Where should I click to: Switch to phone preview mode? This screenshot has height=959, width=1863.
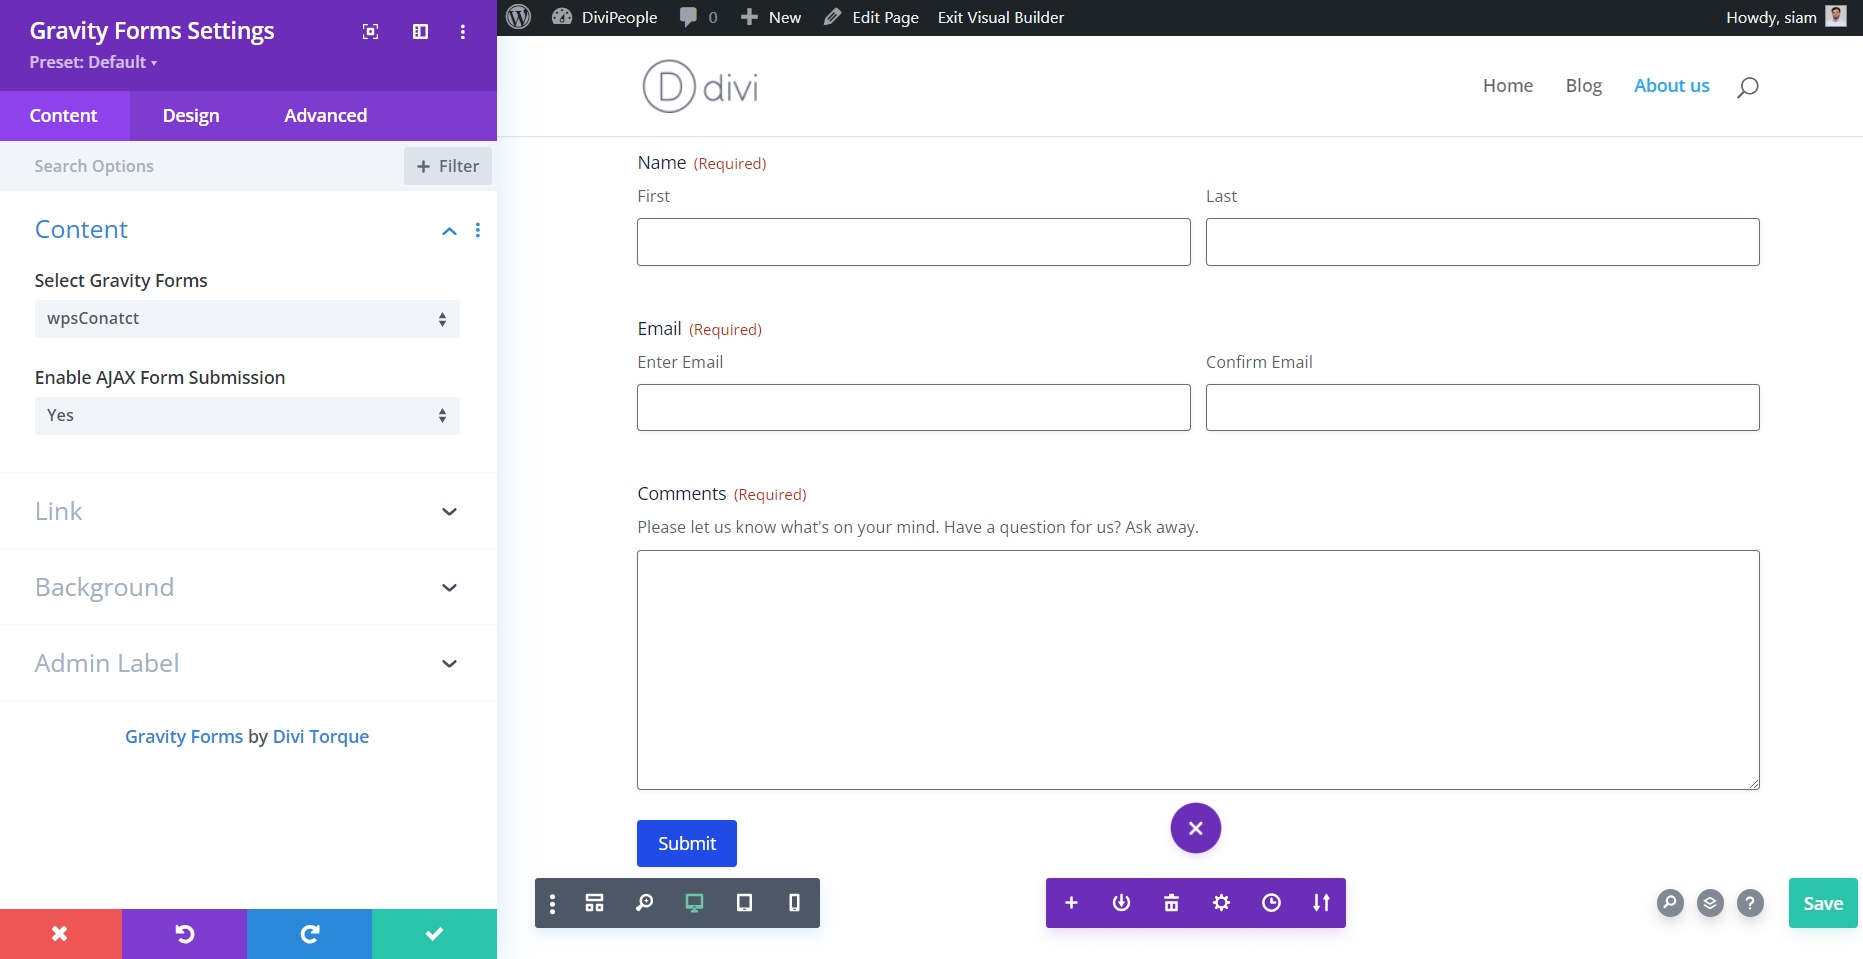794,902
